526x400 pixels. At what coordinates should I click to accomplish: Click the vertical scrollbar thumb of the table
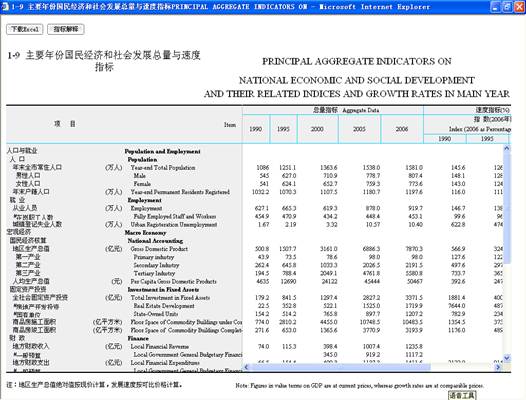pyautogui.click(x=507, y=207)
